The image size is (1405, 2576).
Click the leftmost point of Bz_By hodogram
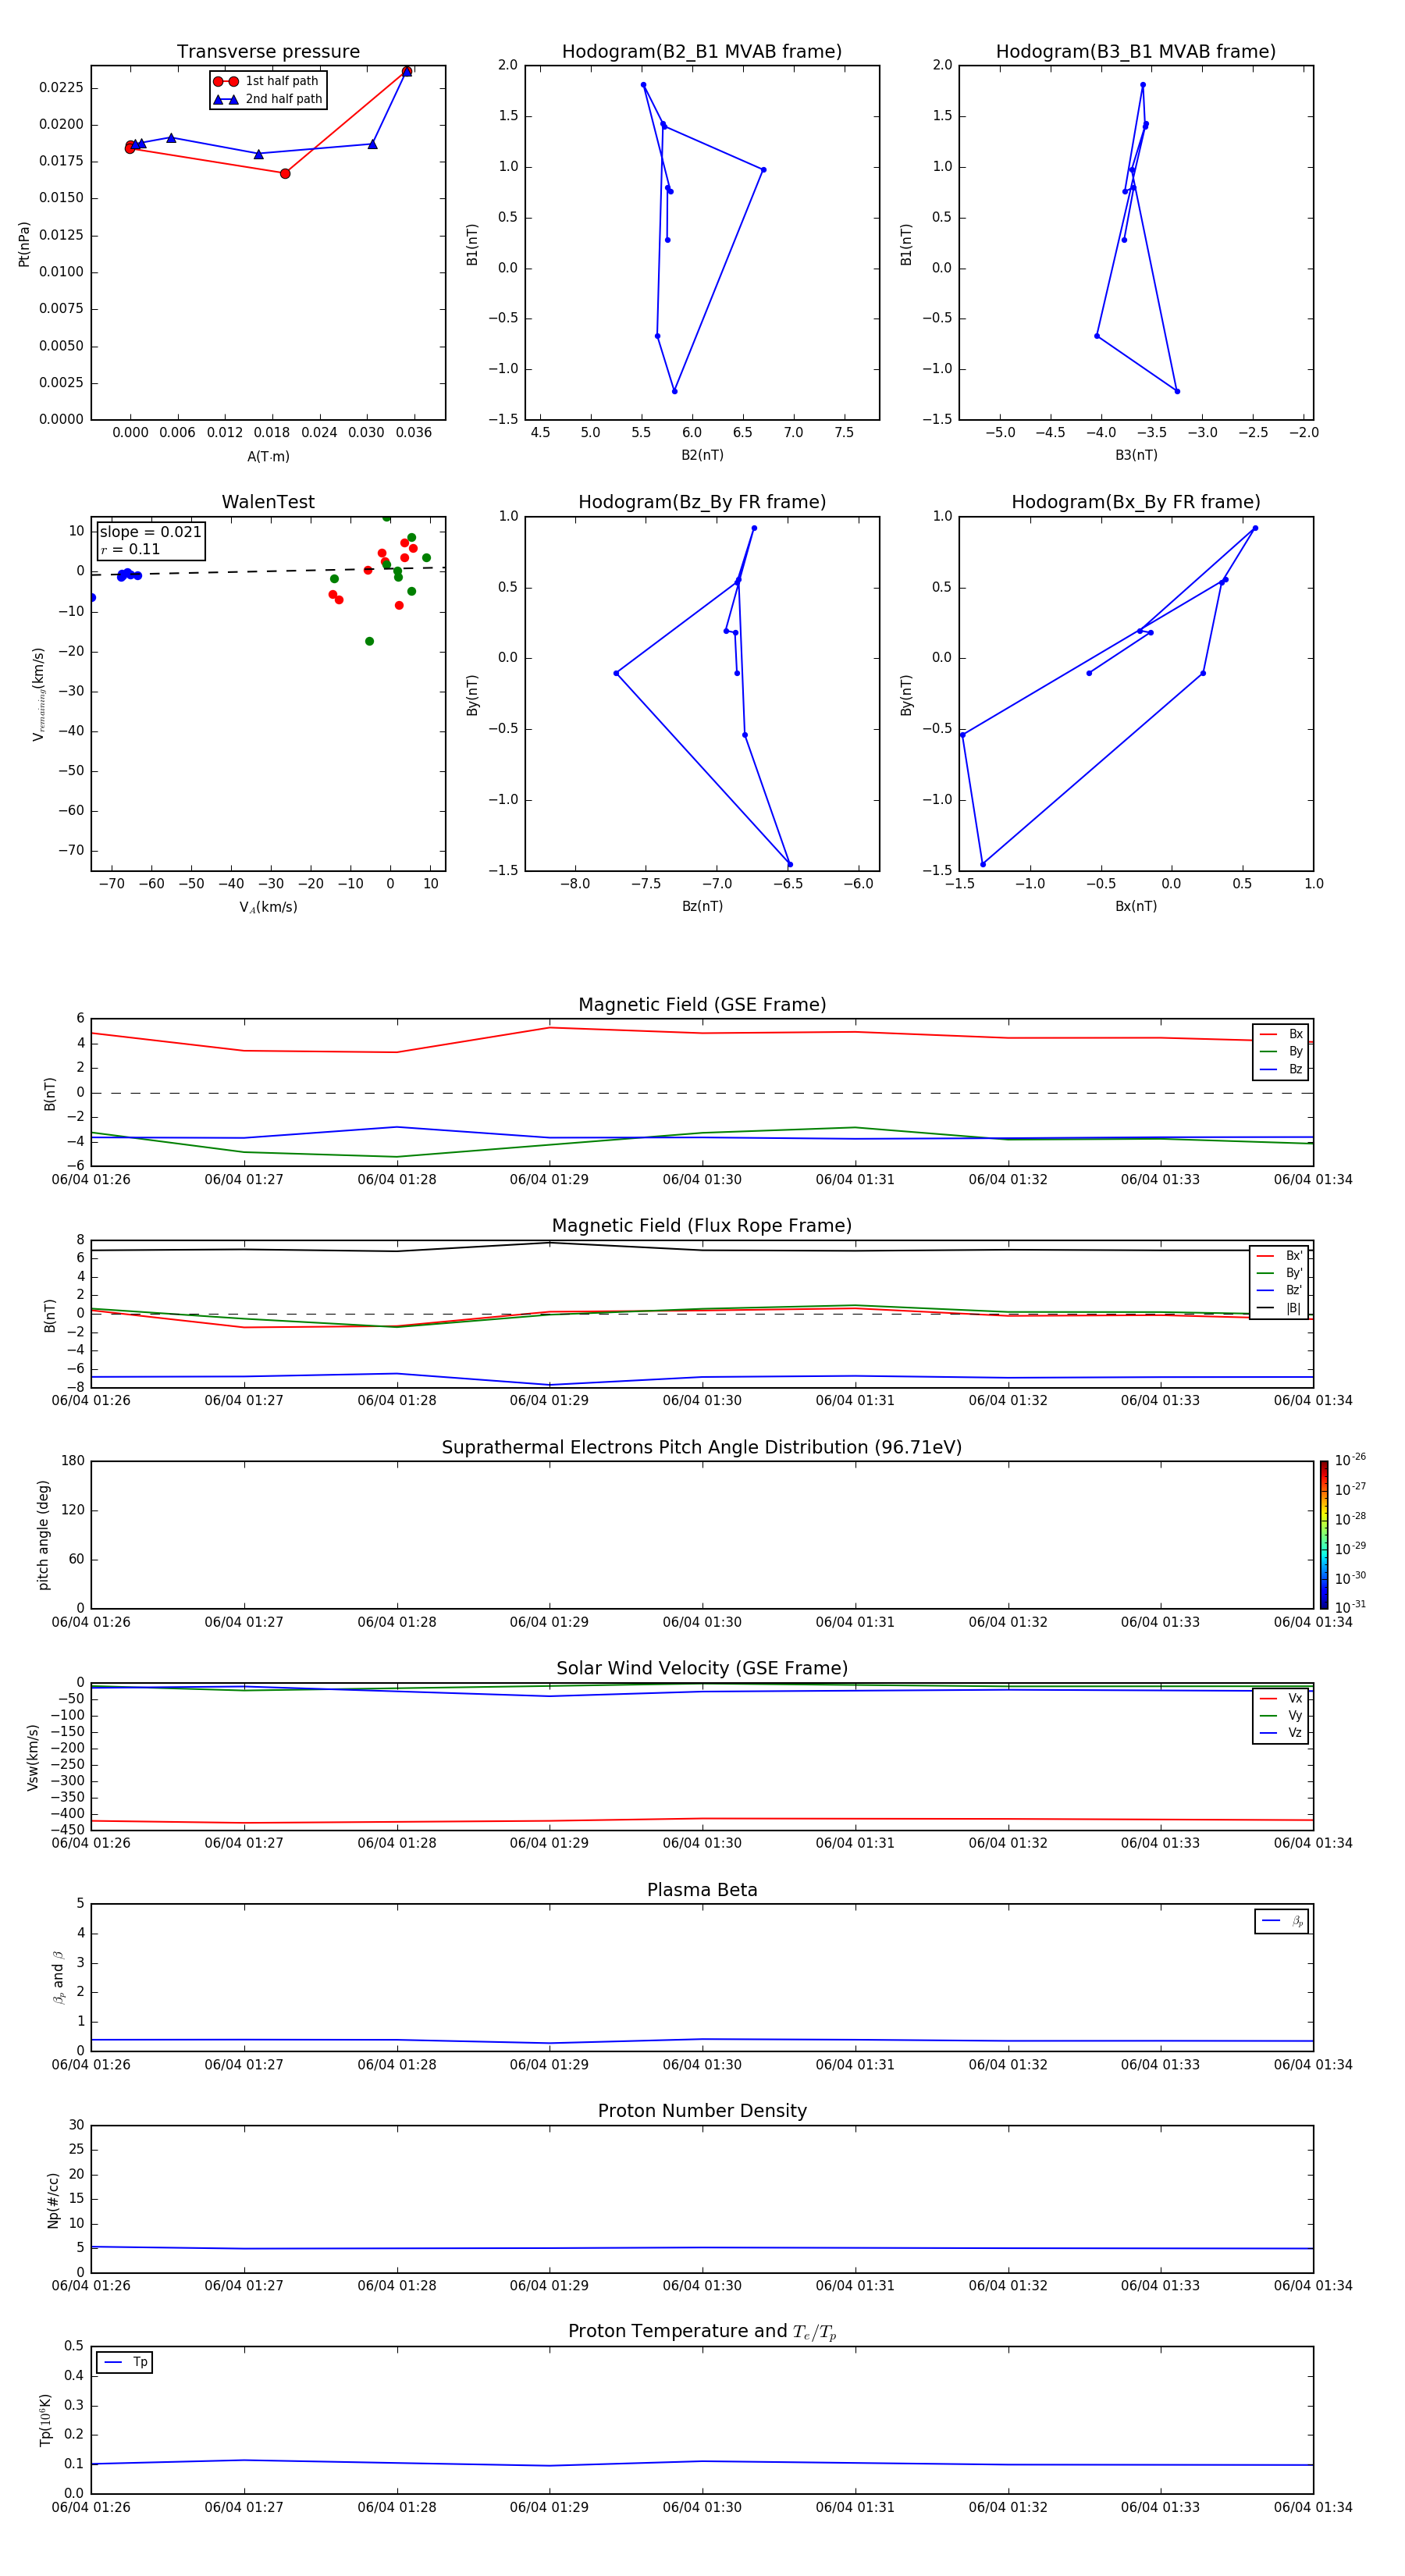pos(616,673)
